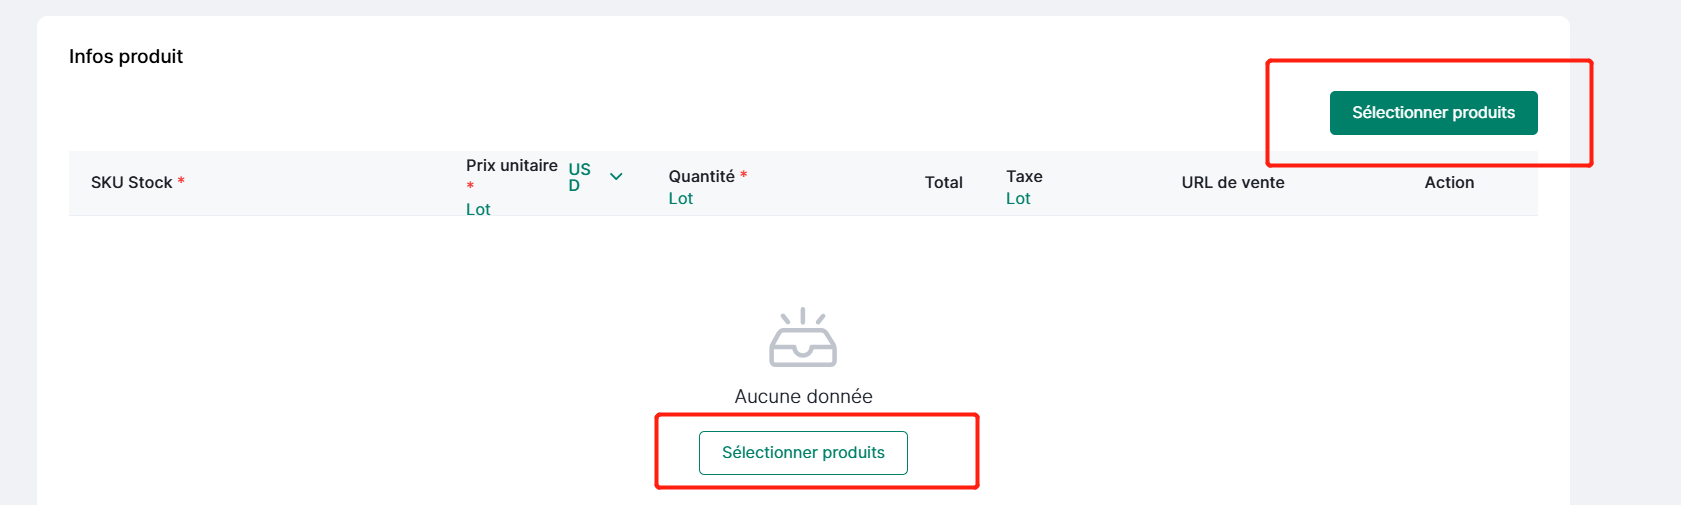Click the red asterisk beside Quantité
The height and width of the screenshot is (505, 1681).
pos(743,175)
